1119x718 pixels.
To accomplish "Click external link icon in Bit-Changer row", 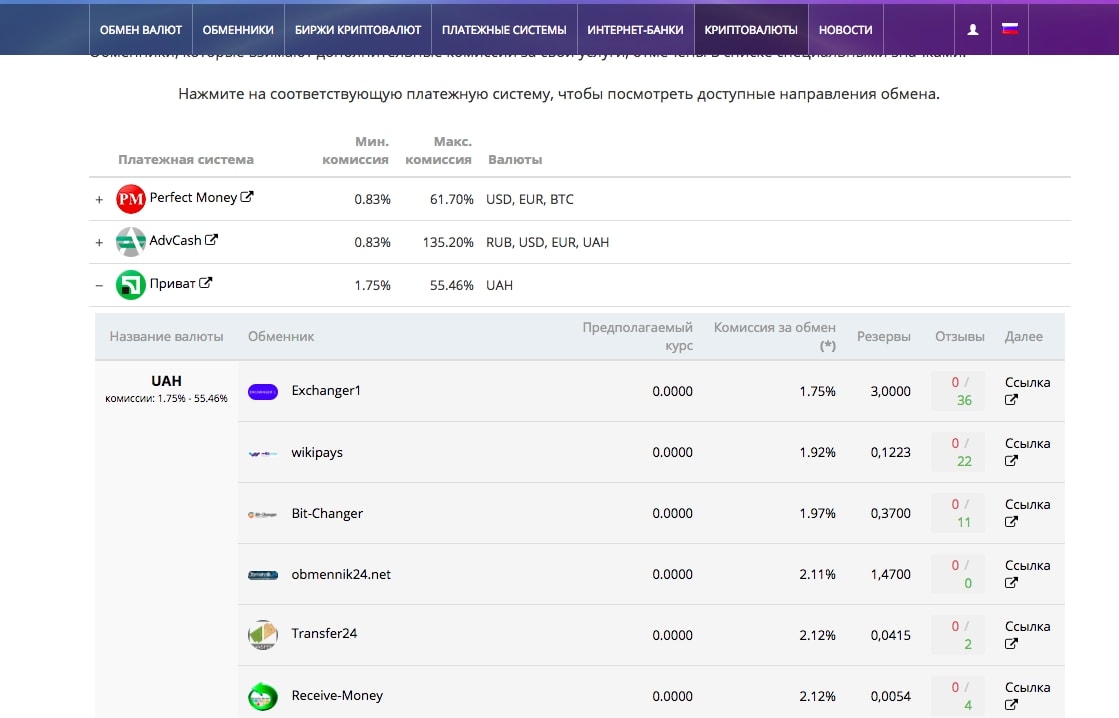I will tap(1011, 522).
